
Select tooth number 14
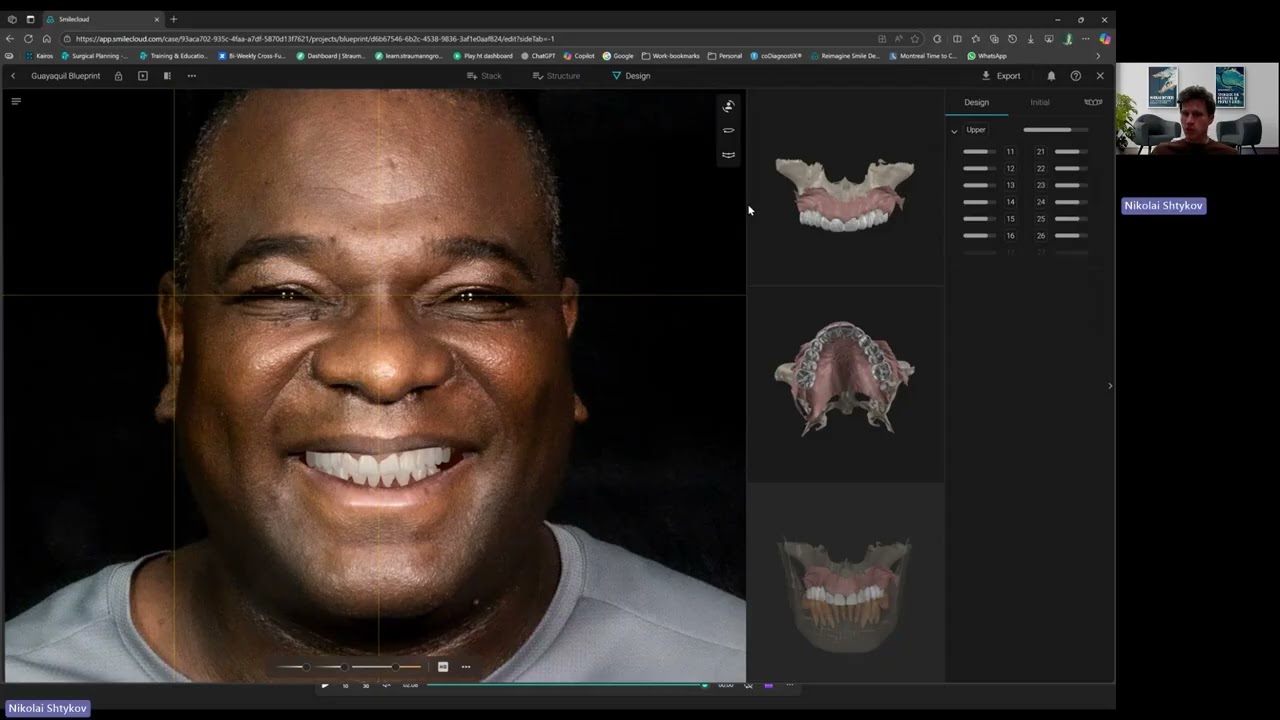(x=1010, y=202)
